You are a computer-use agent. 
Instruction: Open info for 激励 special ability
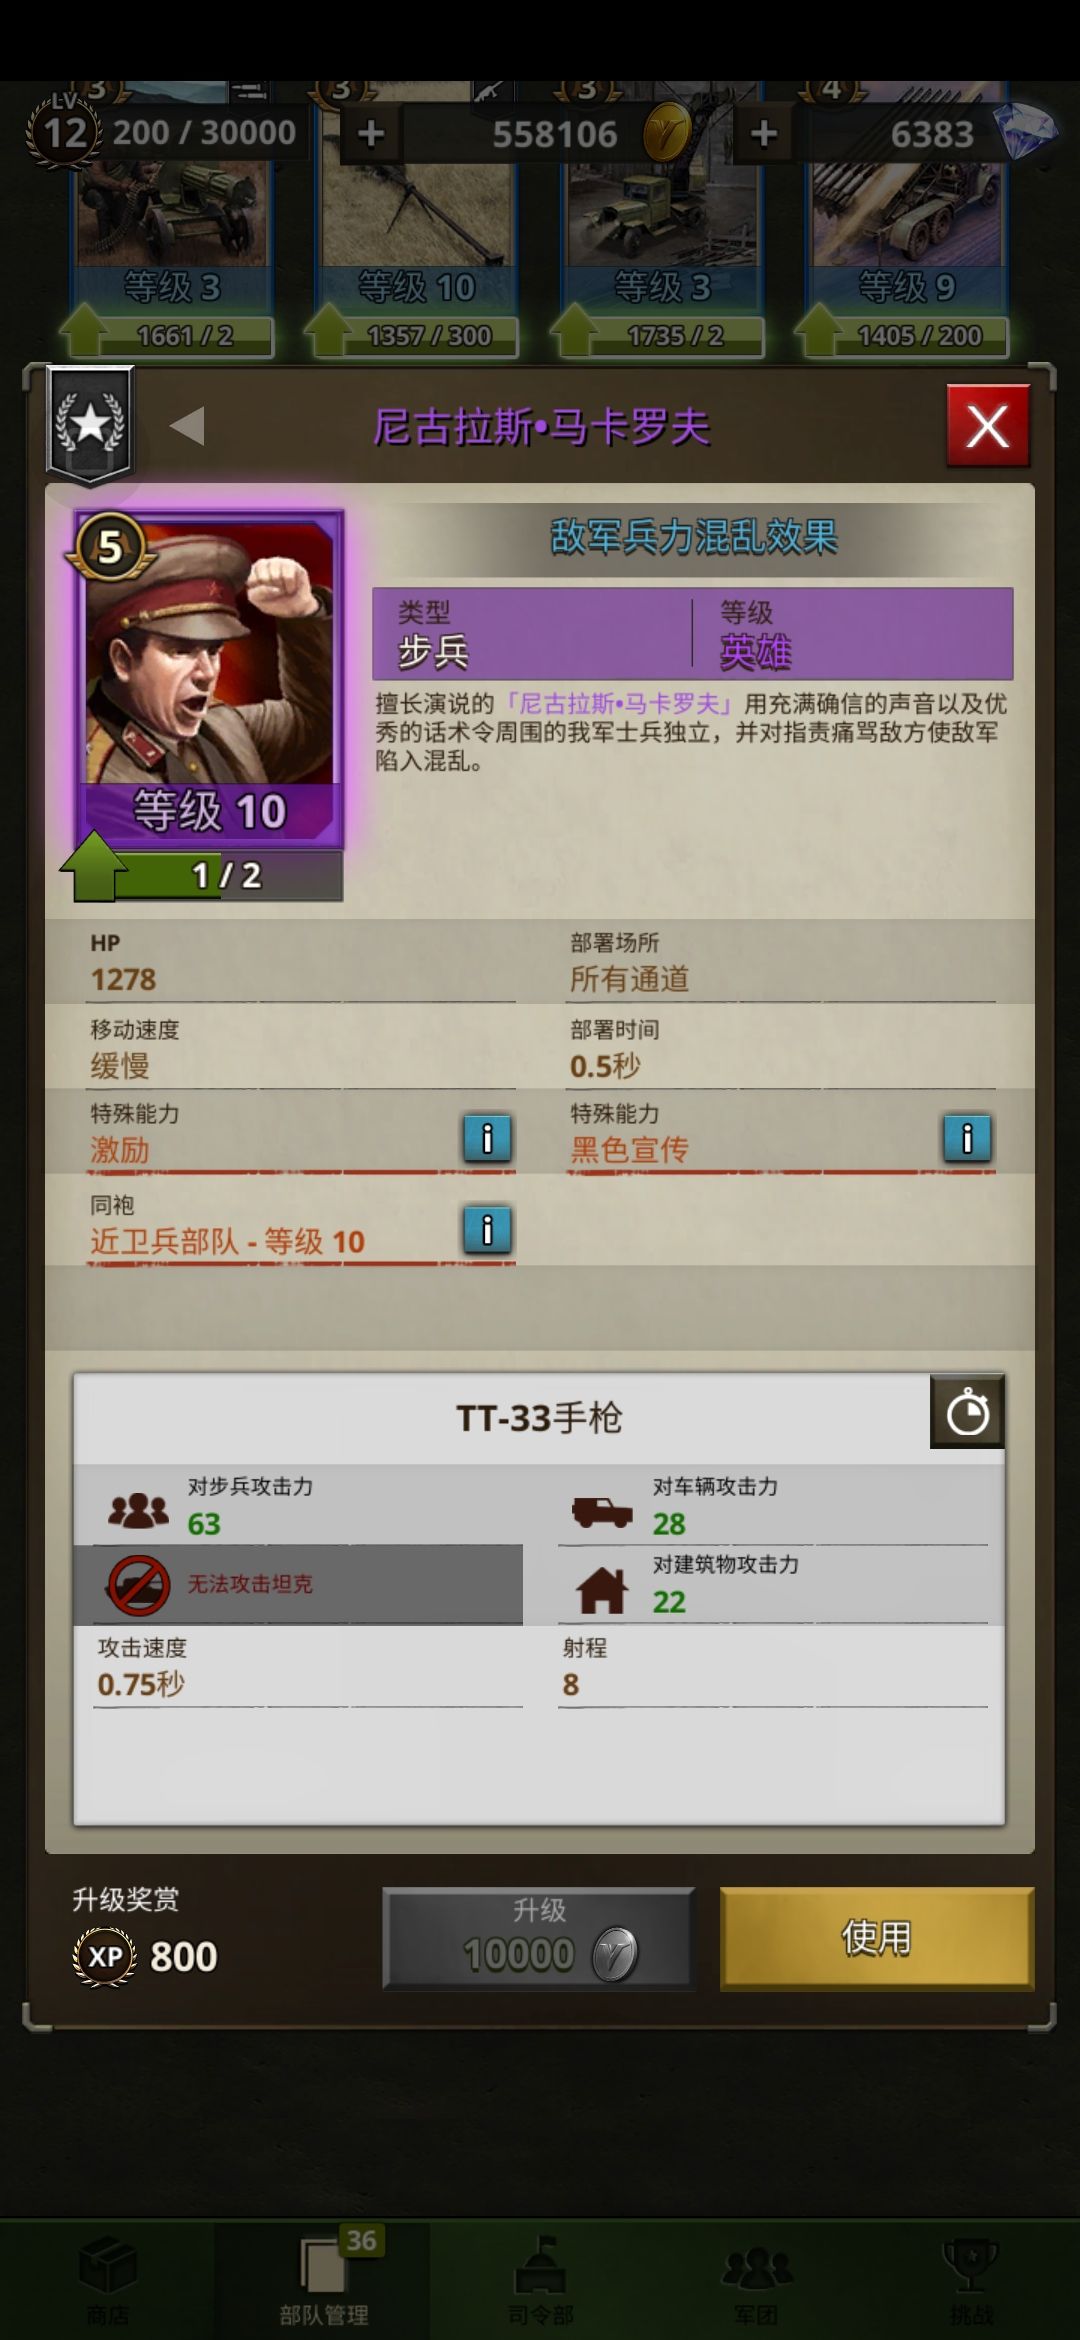point(487,1138)
